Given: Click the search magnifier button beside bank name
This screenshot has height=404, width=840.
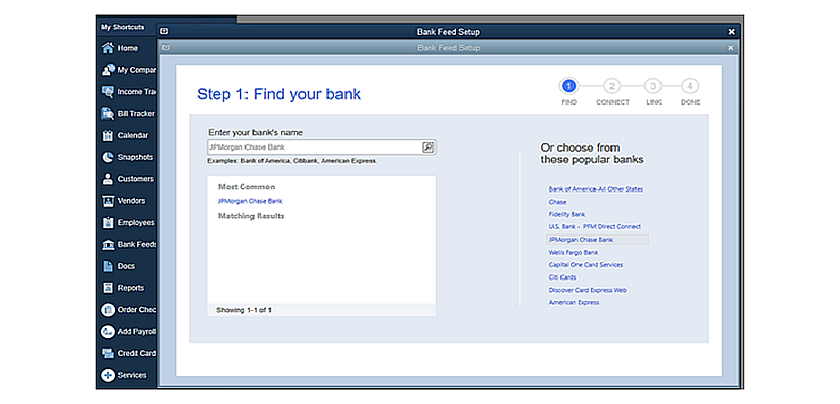Looking at the screenshot, I should coord(428,147).
